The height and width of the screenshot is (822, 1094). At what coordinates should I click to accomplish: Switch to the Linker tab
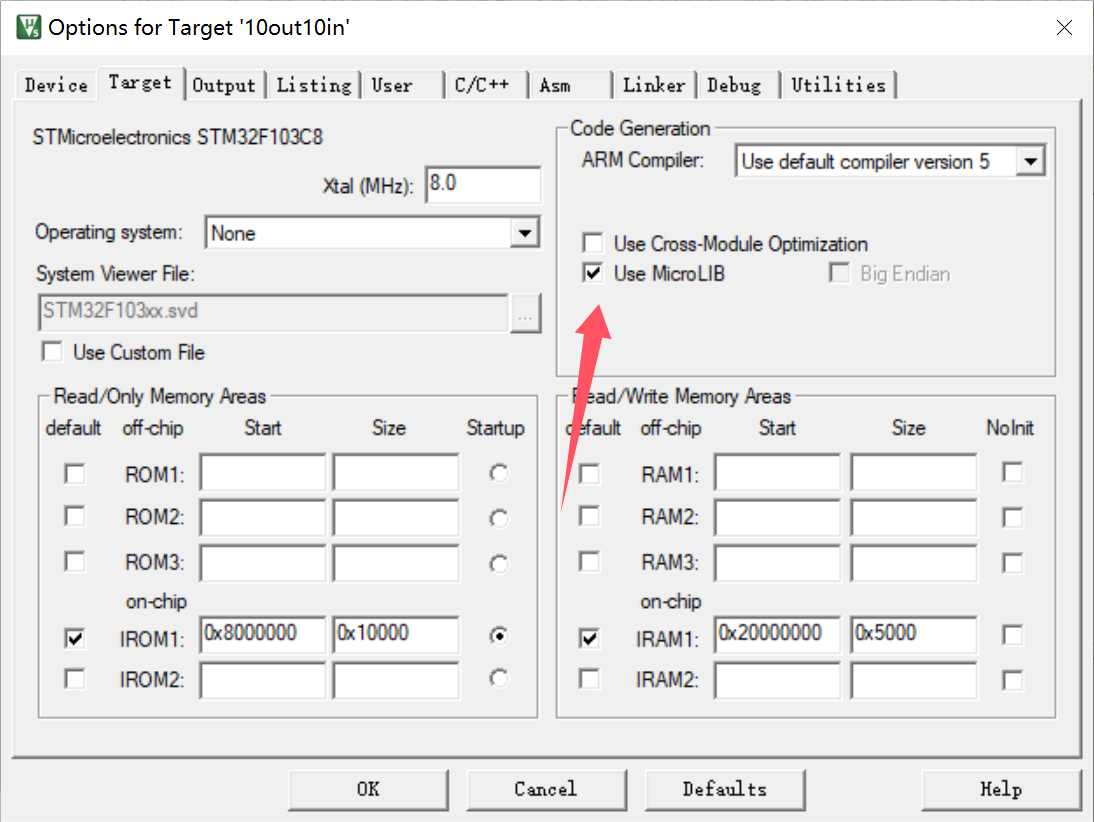(654, 85)
